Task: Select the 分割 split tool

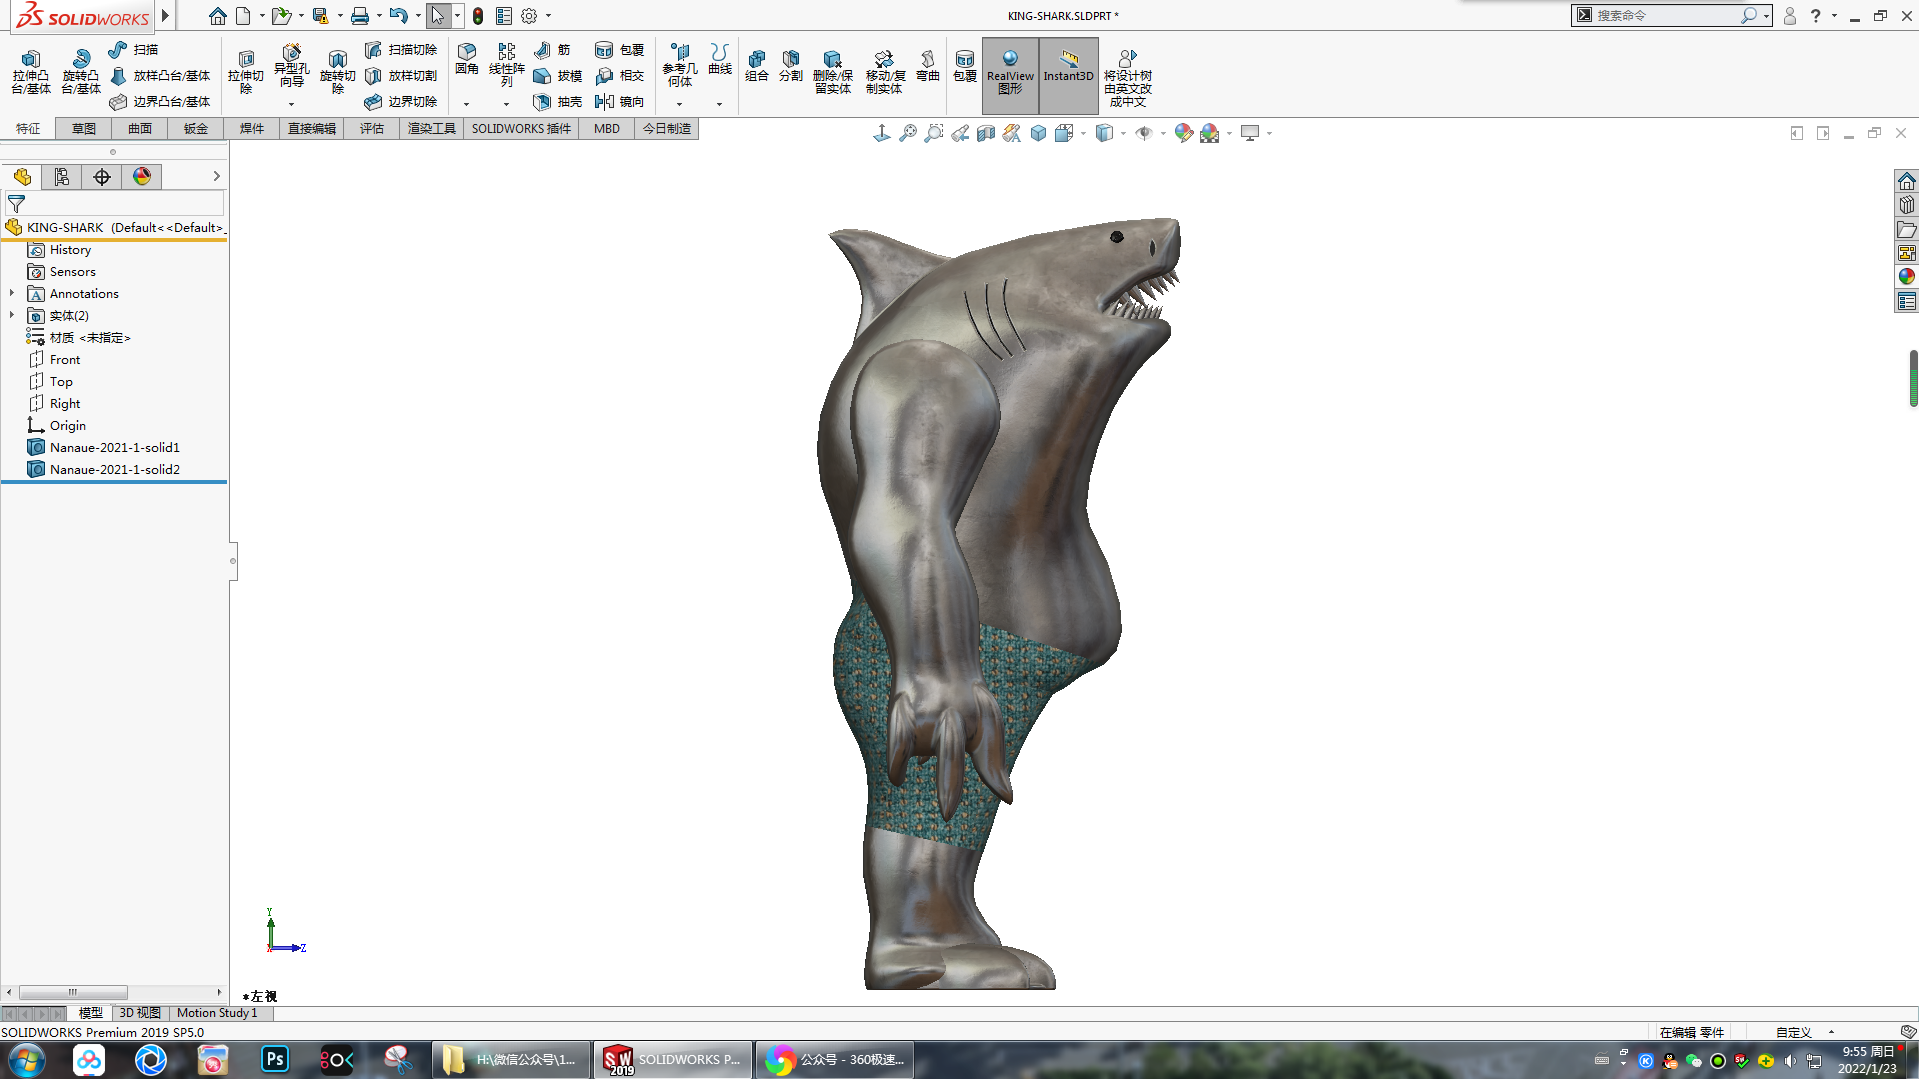Action: click(x=791, y=66)
